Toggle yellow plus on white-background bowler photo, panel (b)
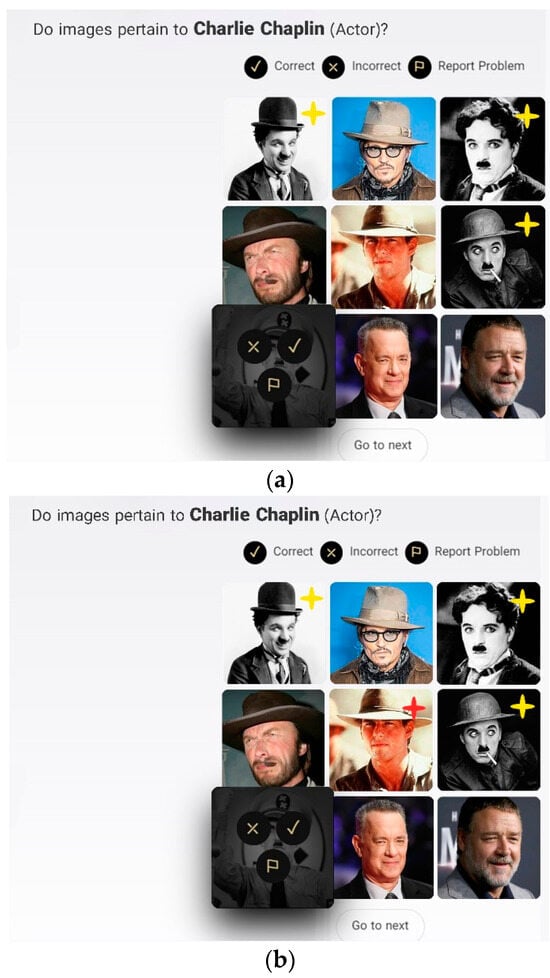Viewport: 550px width, 978px height. coord(311,598)
